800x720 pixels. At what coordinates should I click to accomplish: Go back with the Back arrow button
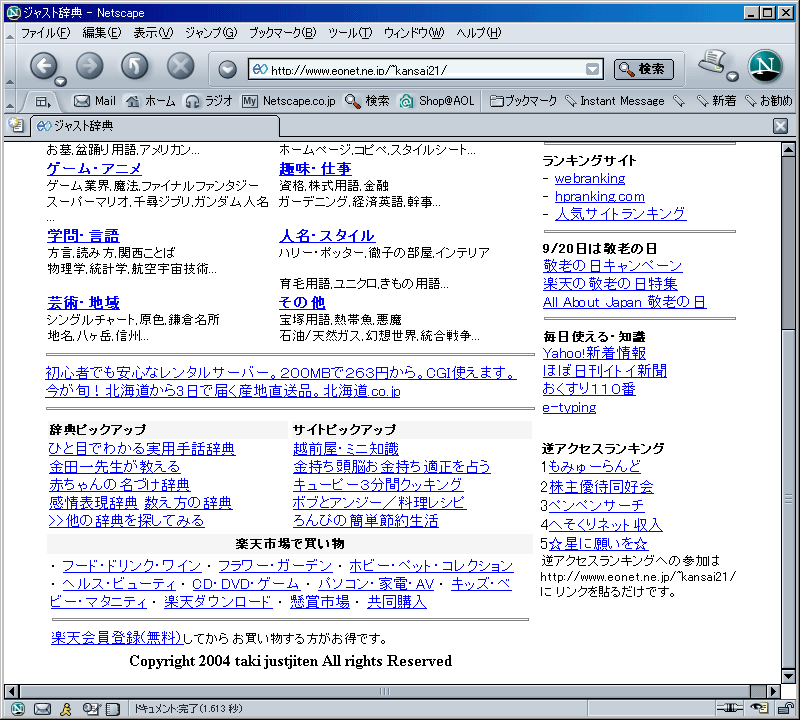click(x=44, y=66)
